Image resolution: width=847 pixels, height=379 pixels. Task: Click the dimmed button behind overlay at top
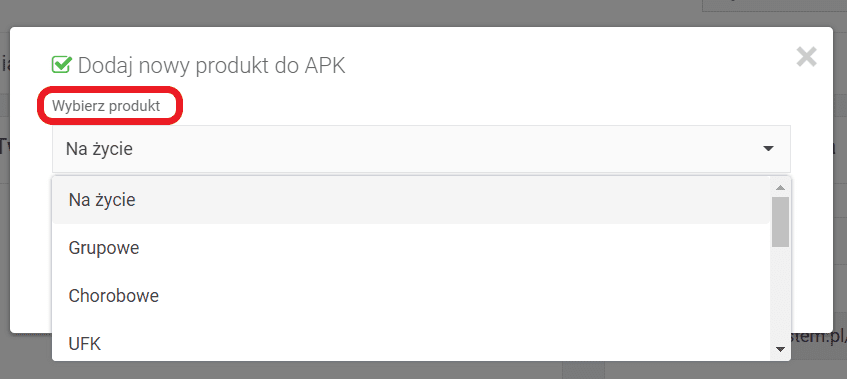tap(775, 5)
